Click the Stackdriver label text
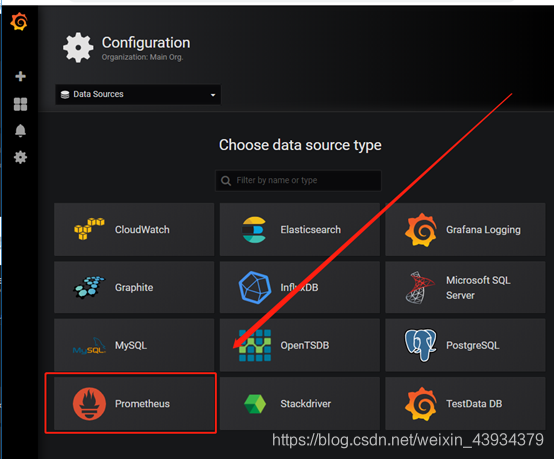 306,404
